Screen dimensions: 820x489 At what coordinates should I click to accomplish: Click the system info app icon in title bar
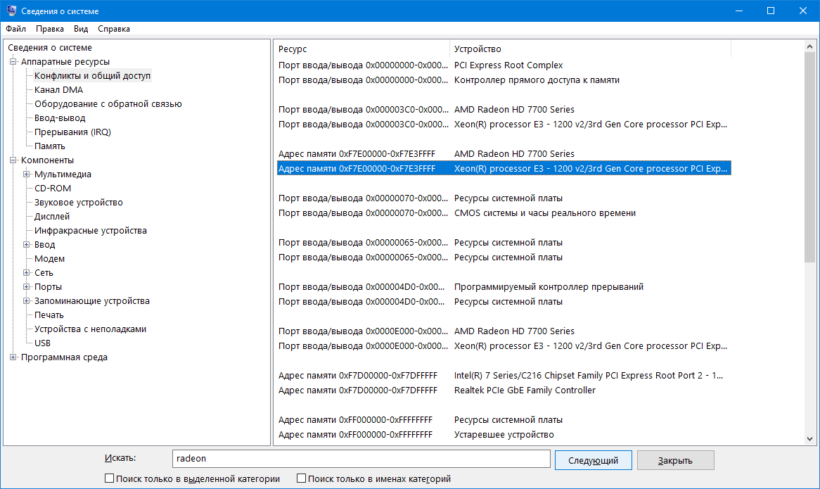coord(11,10)
